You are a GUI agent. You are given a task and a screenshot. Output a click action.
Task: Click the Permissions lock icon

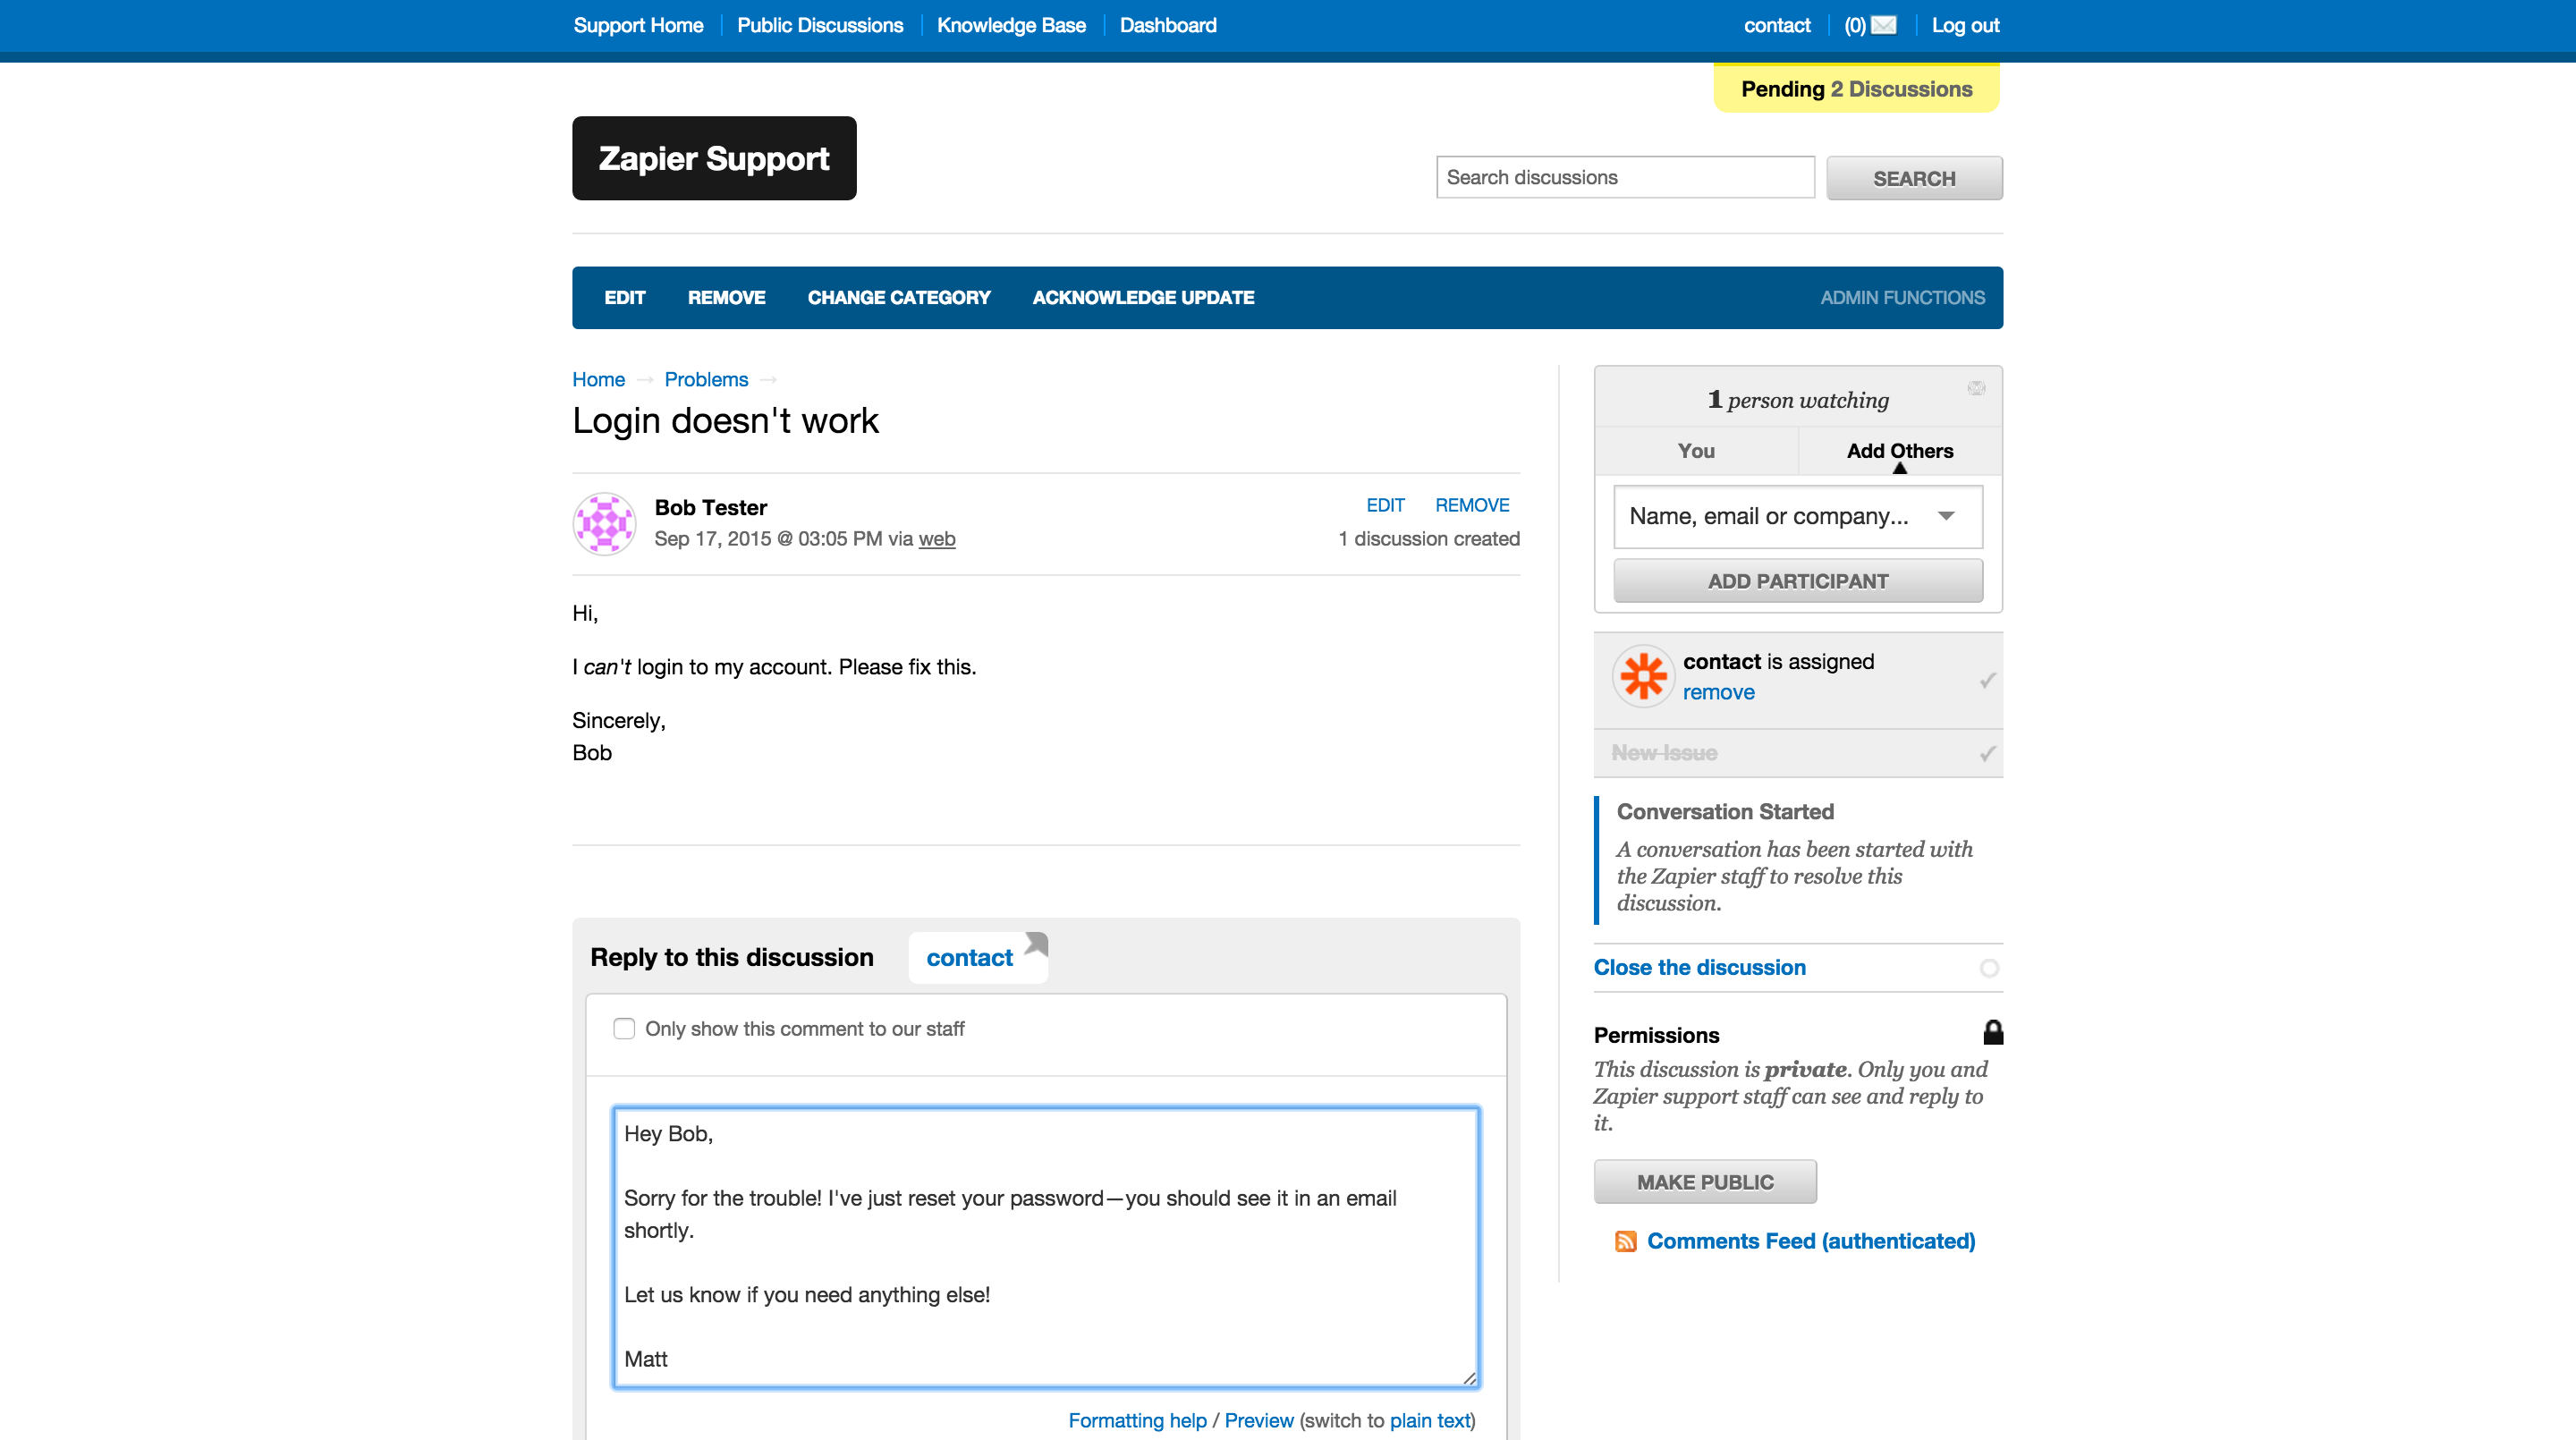[1992, 1032]
